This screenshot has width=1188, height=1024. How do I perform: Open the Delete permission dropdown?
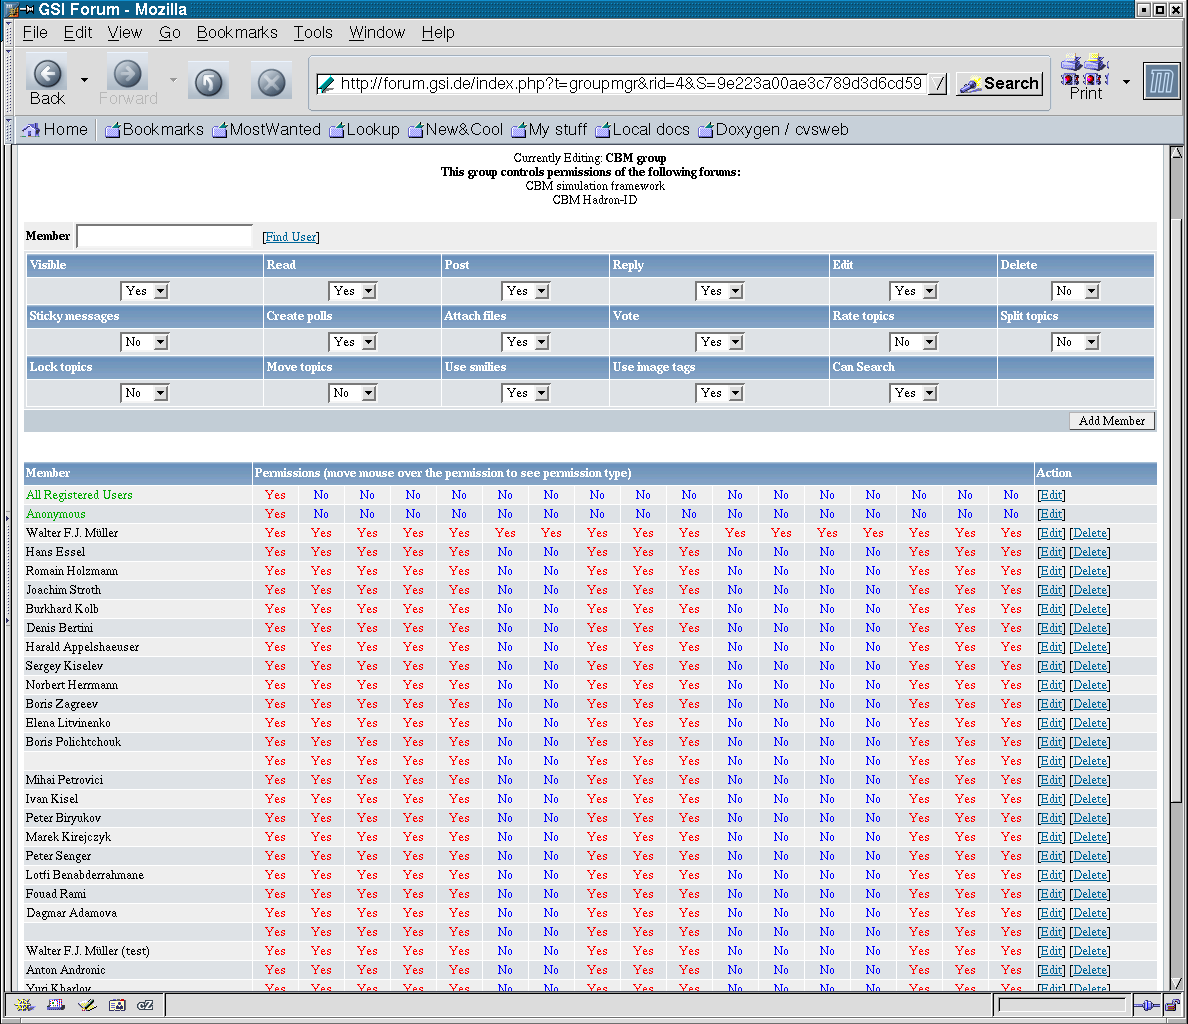pyautogui.click(x=1075, y=291)
